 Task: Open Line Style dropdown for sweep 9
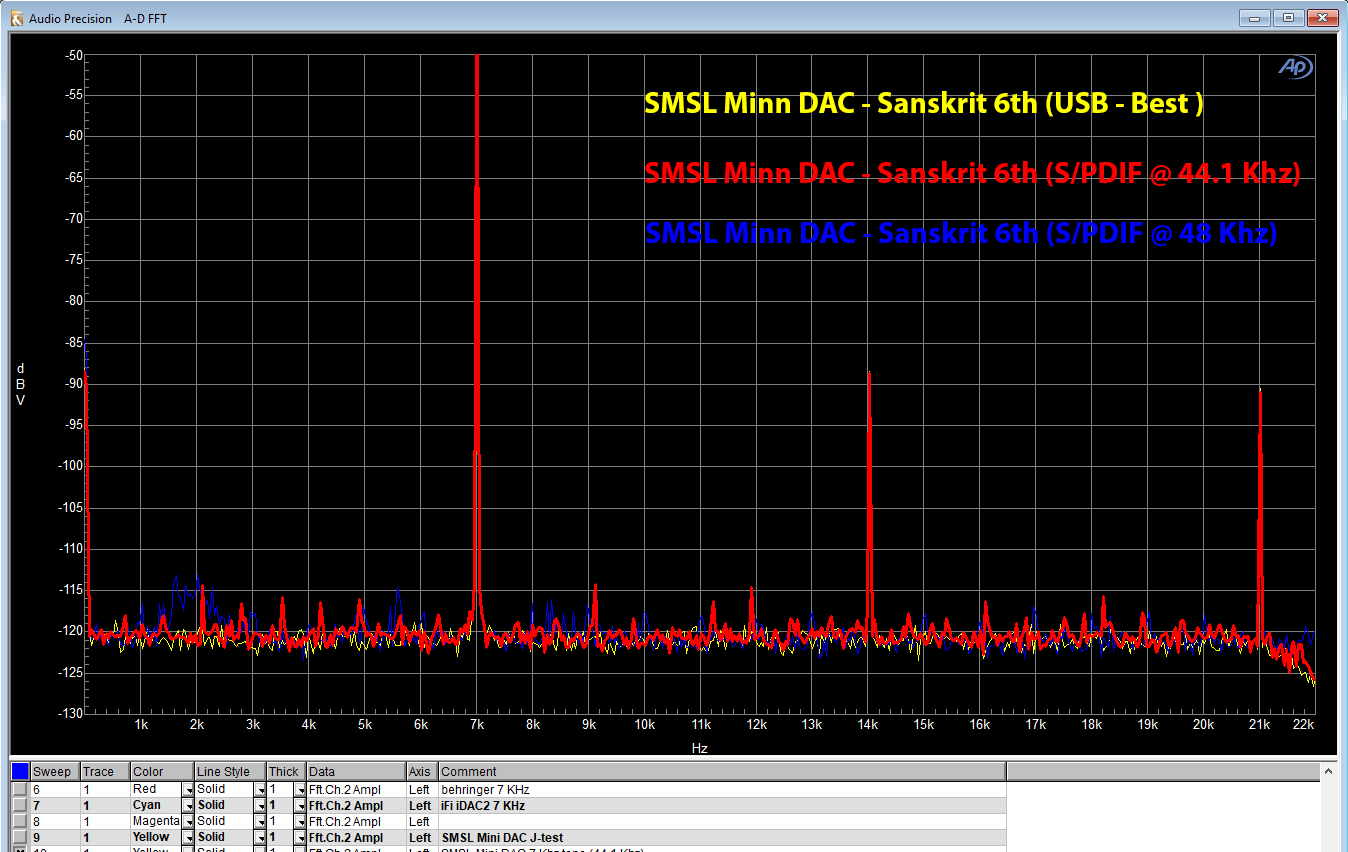coord(260,838)
